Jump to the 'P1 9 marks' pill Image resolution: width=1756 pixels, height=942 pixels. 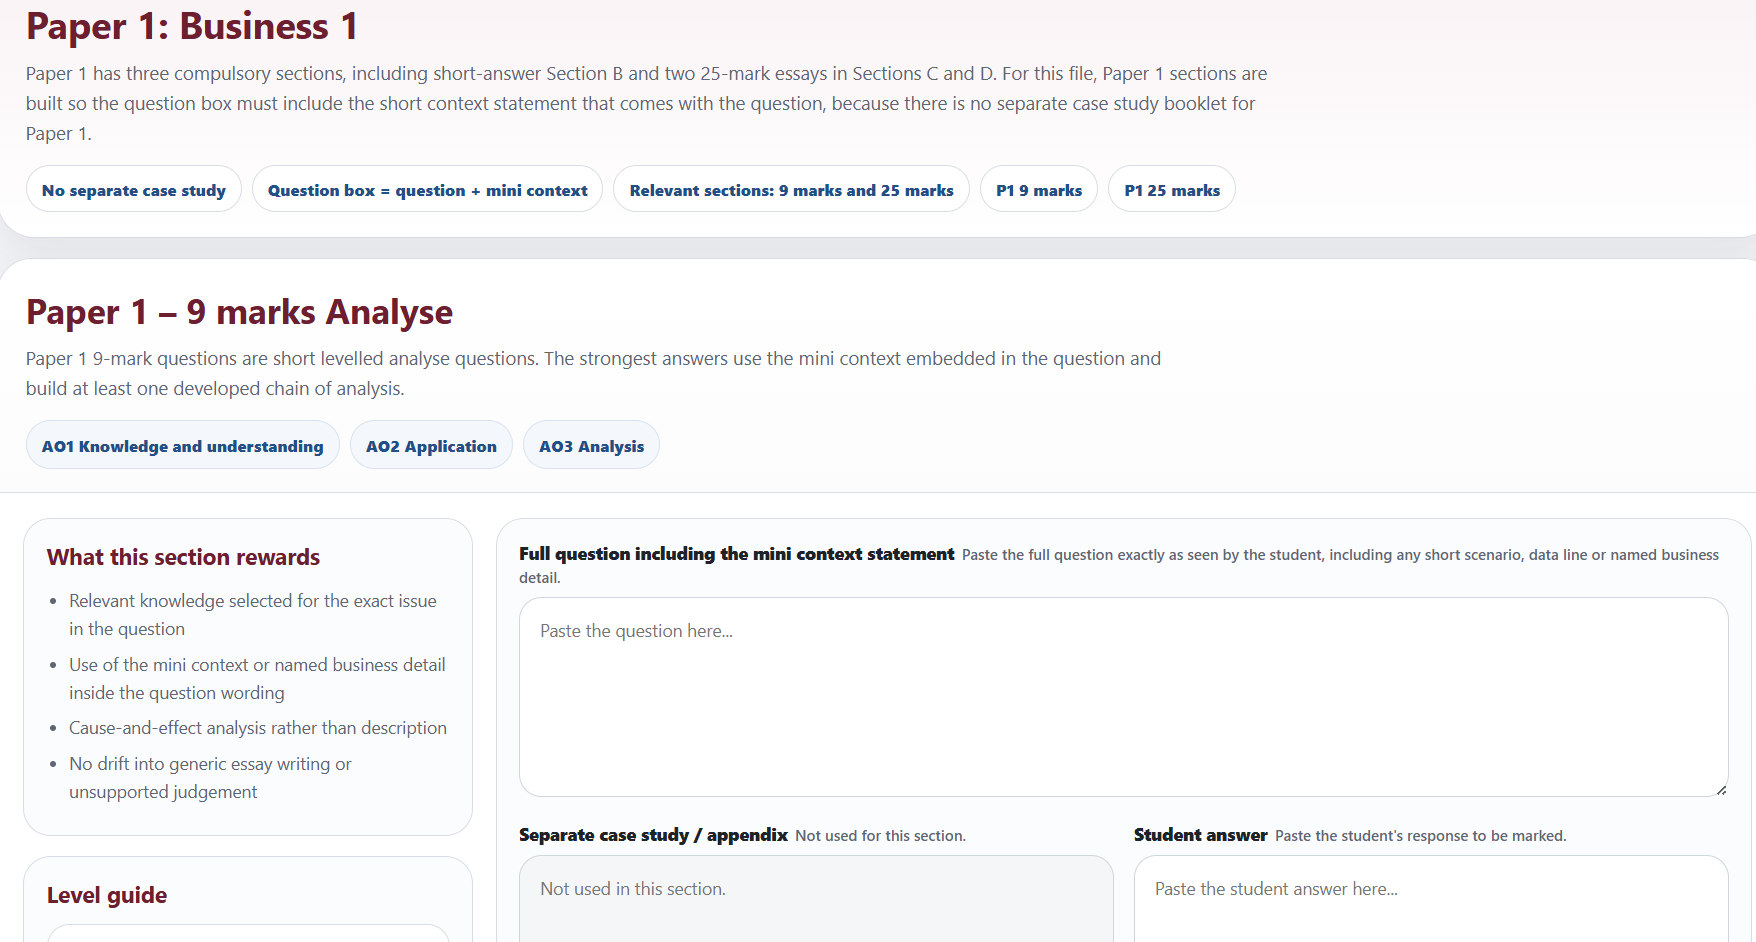pyautogui.click(x=1039, y=190)
